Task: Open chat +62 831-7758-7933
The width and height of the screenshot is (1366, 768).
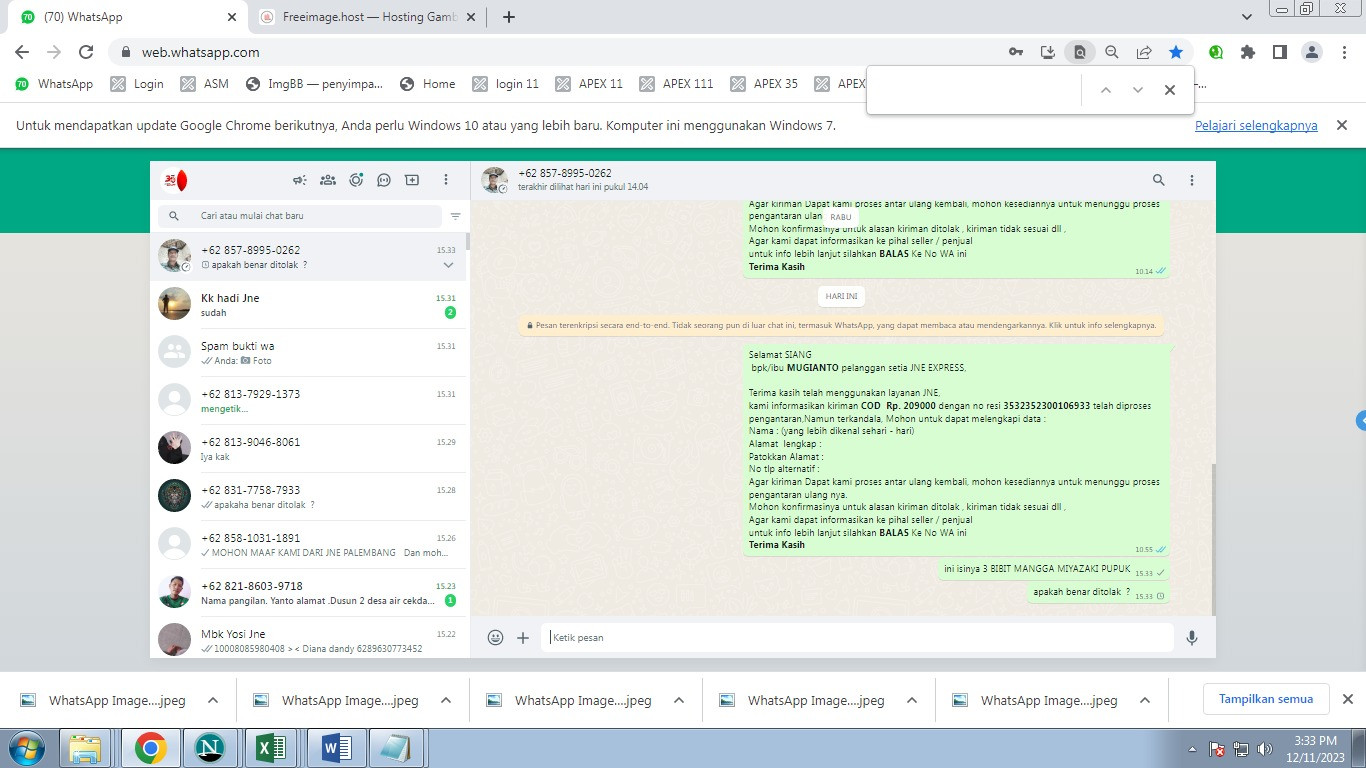Action: (308, 497)
